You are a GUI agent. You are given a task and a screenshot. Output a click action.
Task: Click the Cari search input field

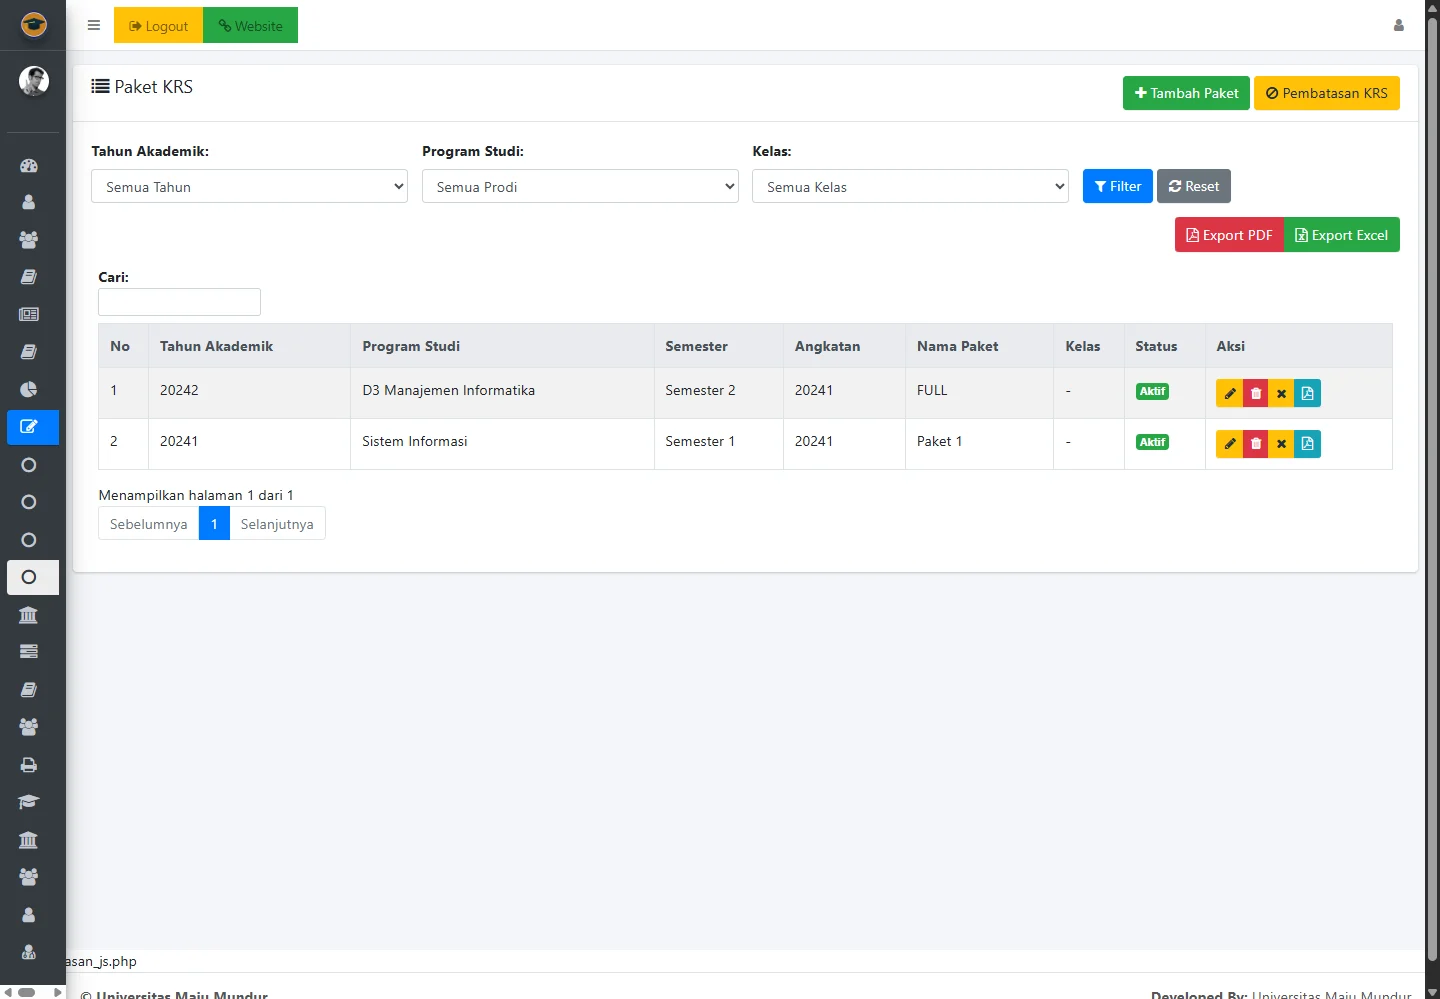pos(179,302)
